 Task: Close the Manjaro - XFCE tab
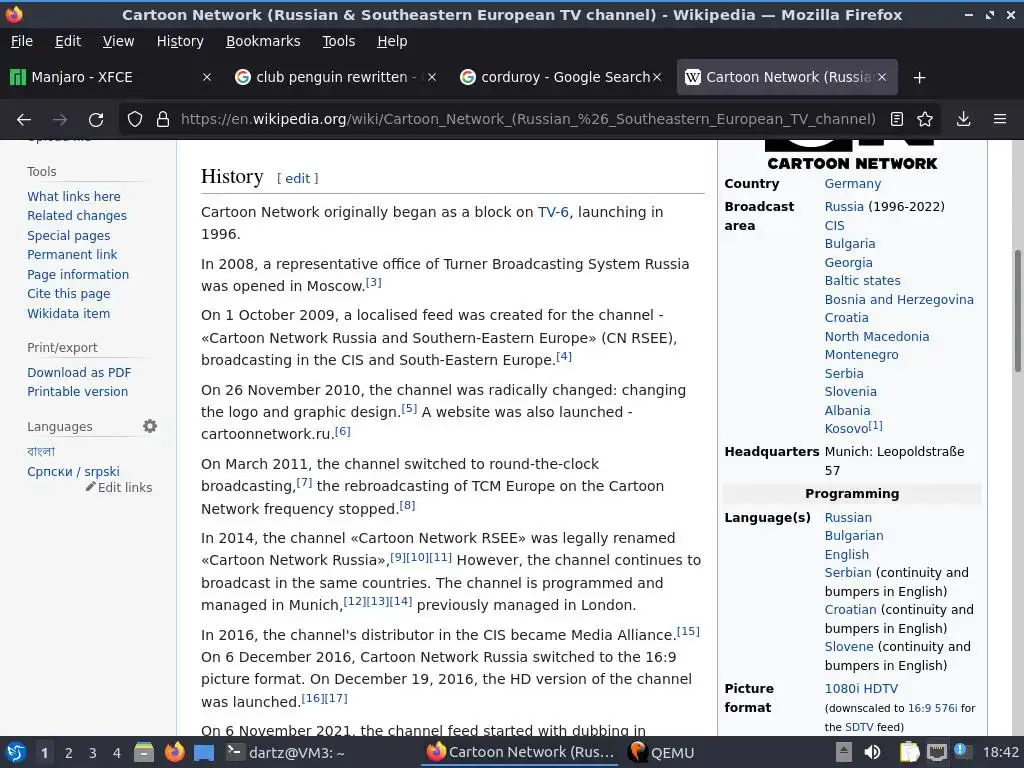[207, 77]
